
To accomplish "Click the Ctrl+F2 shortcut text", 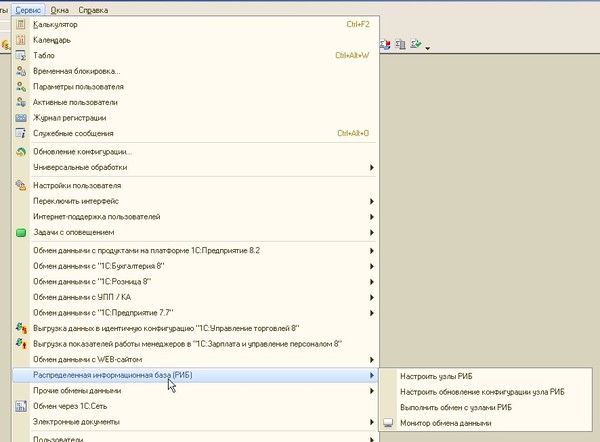I will click(358, 24).
